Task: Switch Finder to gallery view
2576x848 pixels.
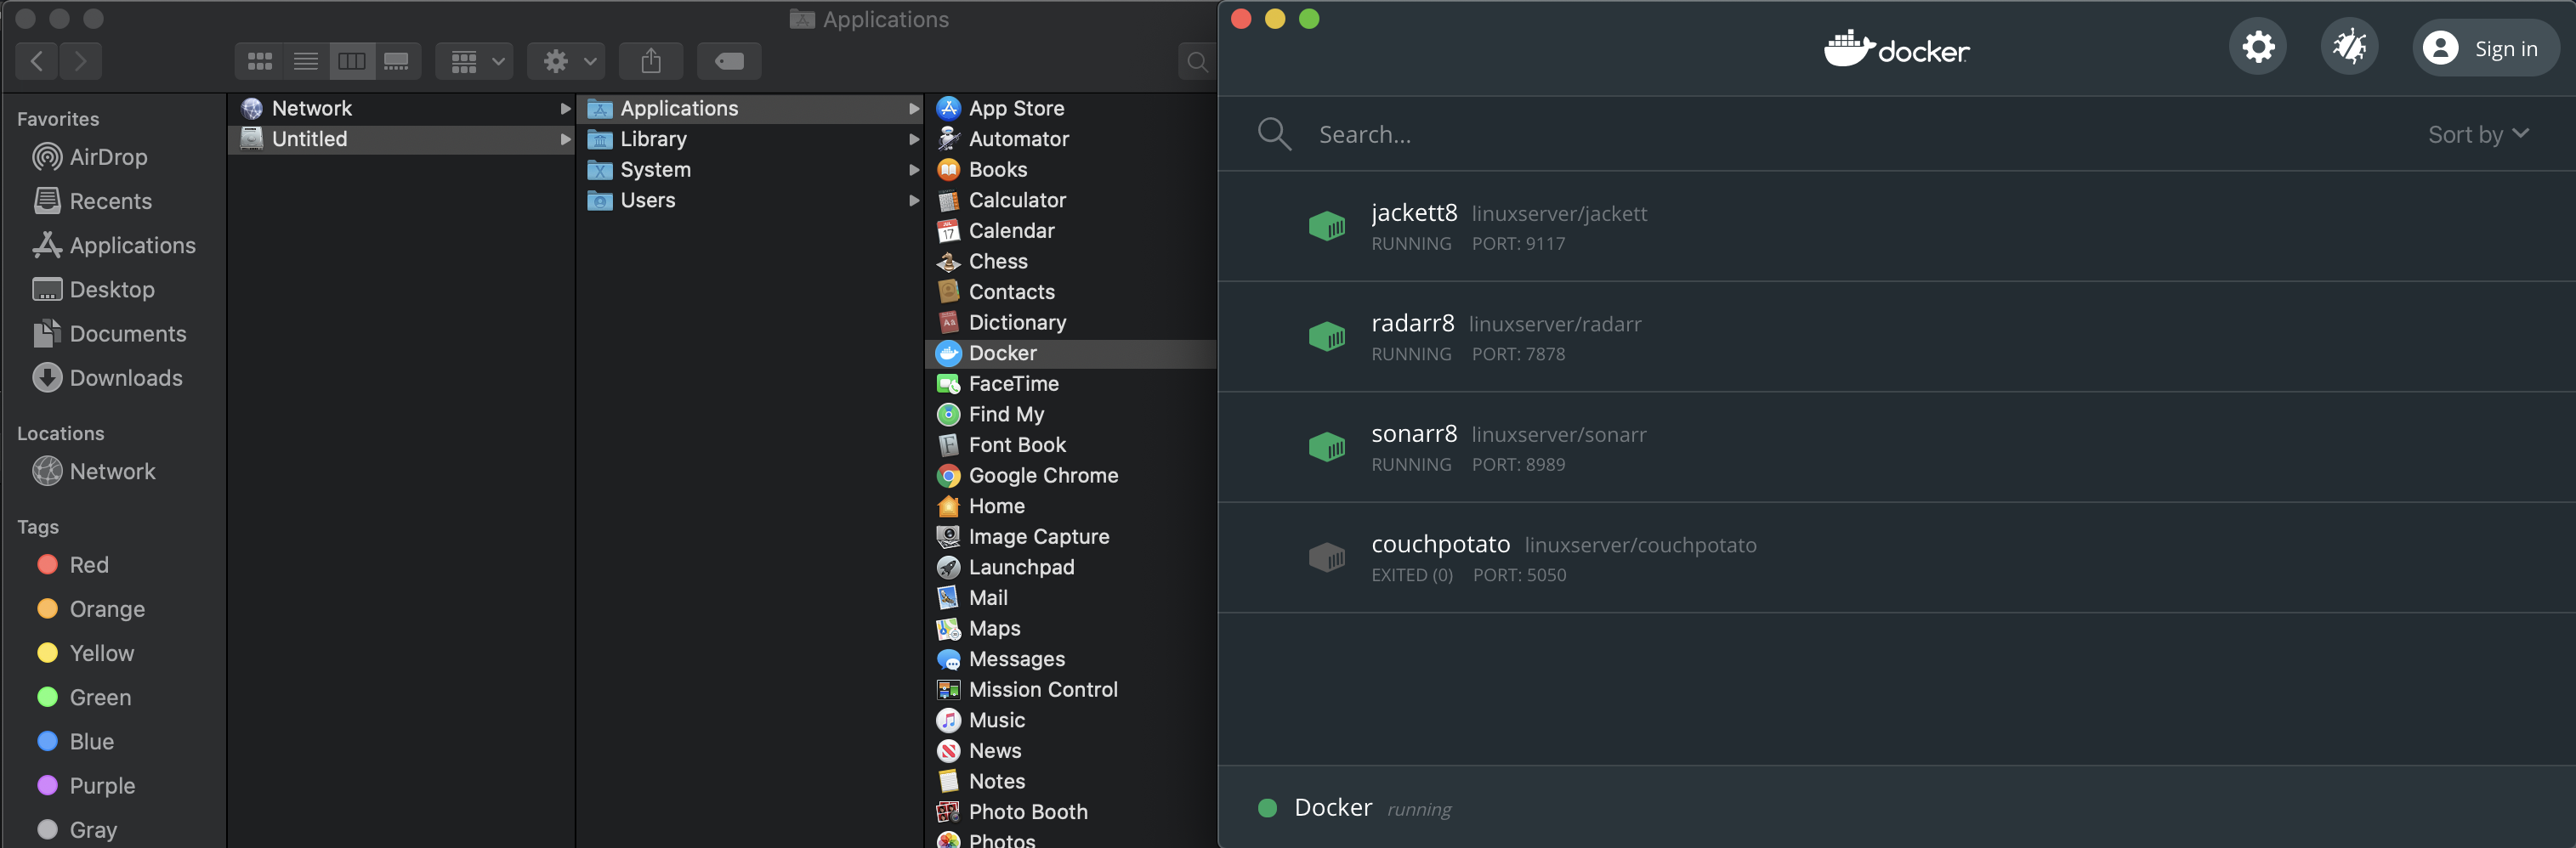Action: pyautogui.click(x=397, y=61)
